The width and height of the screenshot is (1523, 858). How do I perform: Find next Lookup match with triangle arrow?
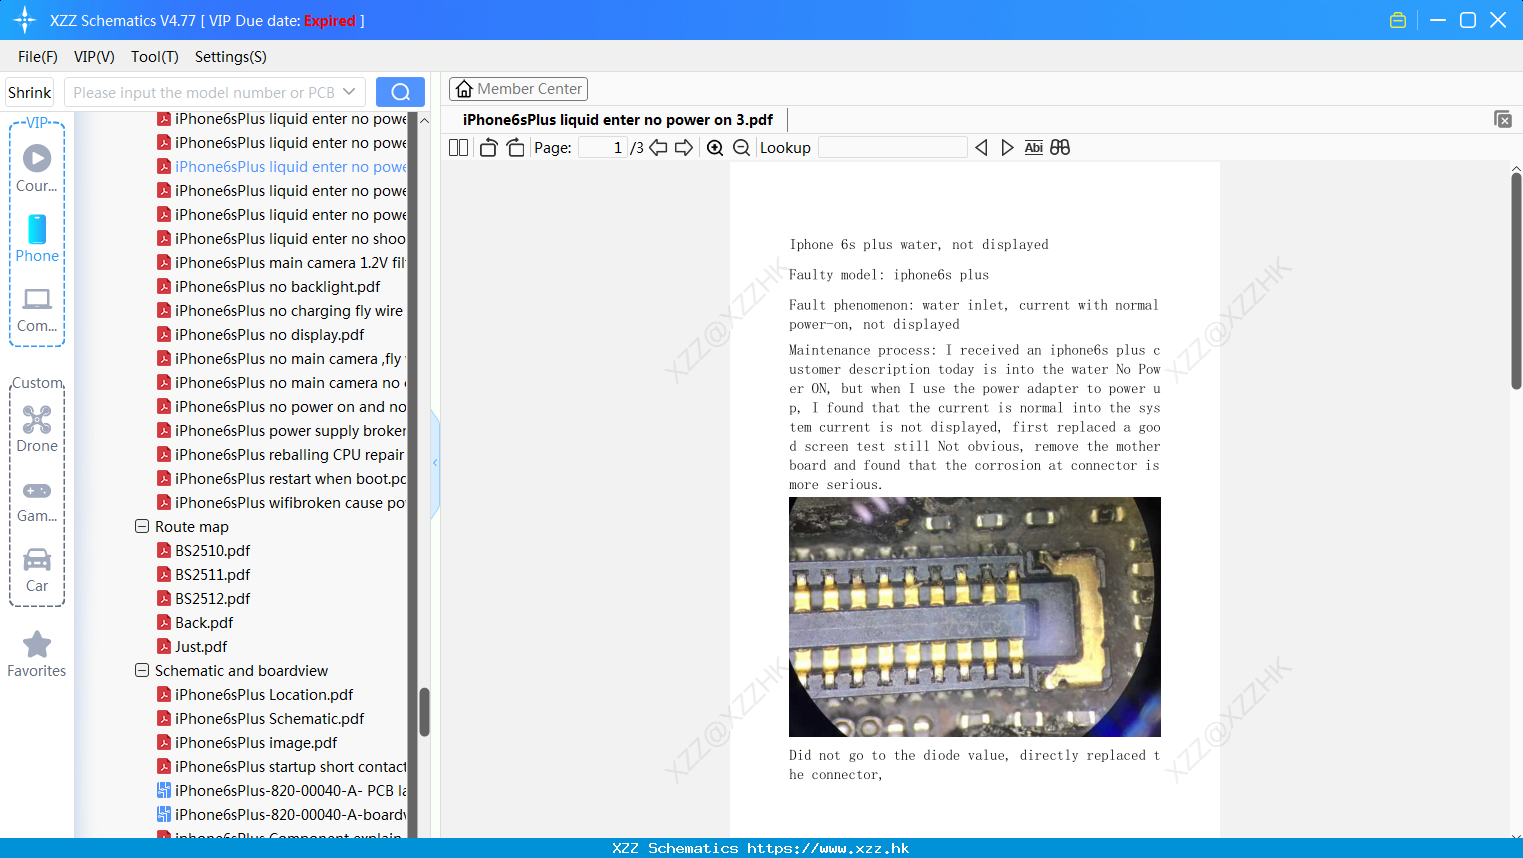tap(1007, 147)
